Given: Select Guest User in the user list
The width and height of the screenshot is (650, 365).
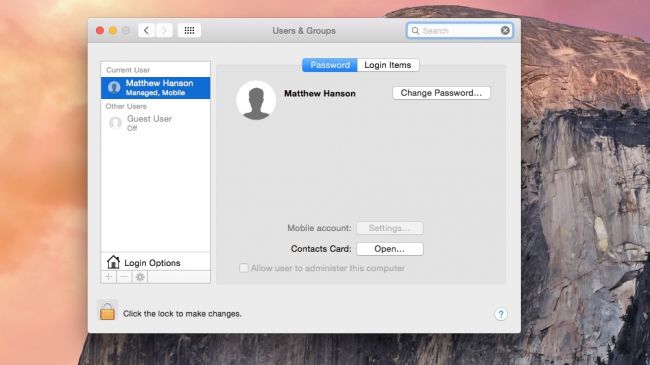Looking at the screenshot, I should tap(155, 123).
